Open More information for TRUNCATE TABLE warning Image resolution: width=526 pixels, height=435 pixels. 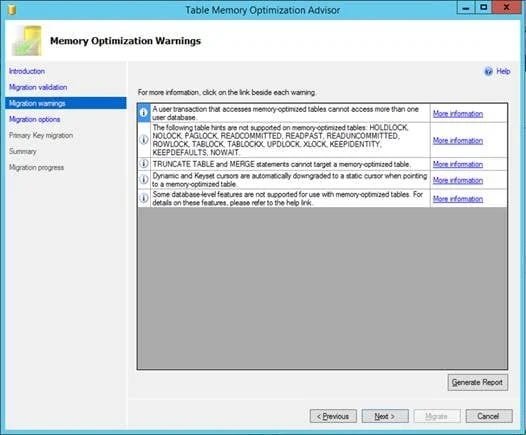point(458,164)
